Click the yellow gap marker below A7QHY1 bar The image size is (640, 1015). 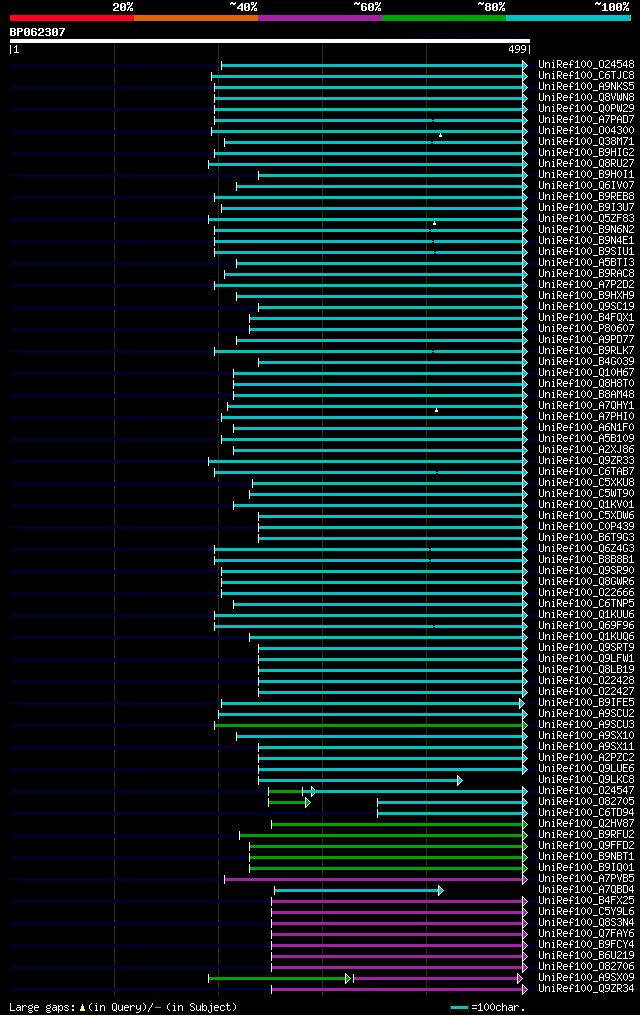[x=437, y=410]
